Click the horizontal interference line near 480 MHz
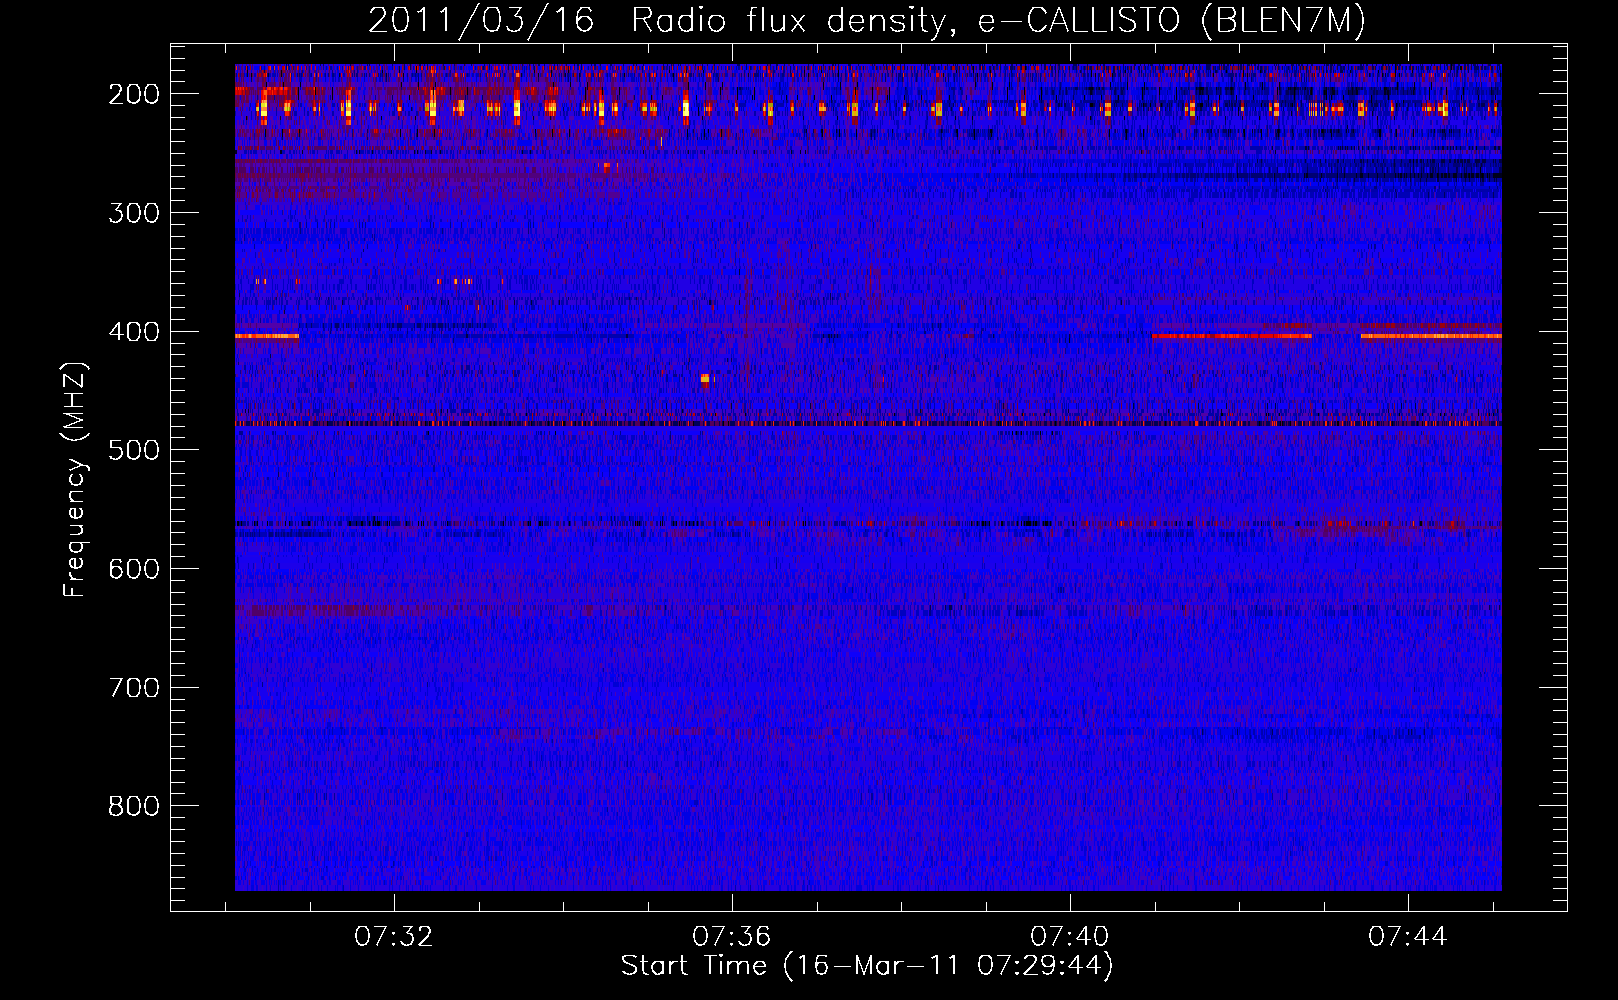1618x1000 pixels. coord(868,424)
